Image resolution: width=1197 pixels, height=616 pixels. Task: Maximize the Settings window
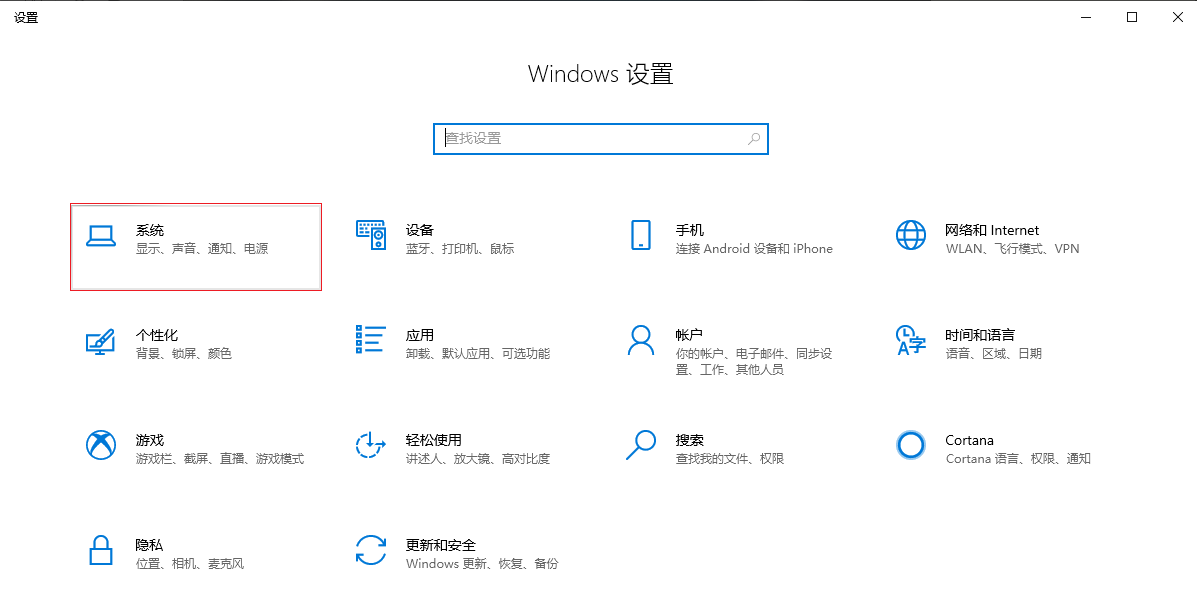(1132, 17)
